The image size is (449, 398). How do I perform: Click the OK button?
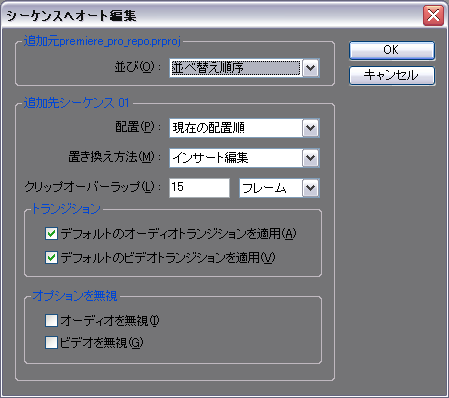pyautogui.click(x=392, y=50)
